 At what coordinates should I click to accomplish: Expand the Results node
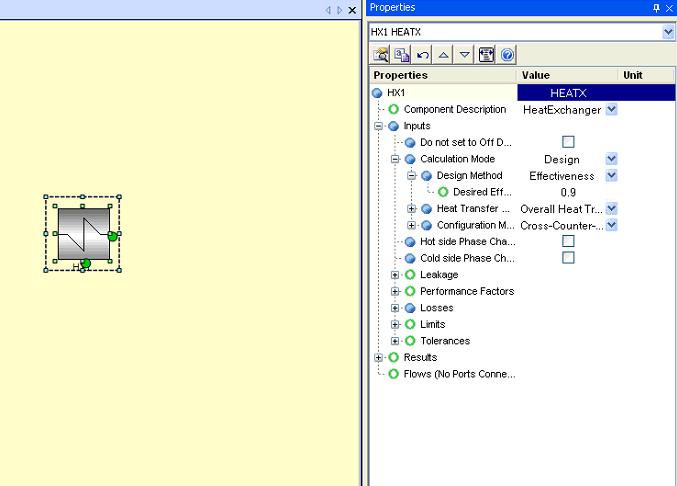pyautogui.click(x=379, y=358)
